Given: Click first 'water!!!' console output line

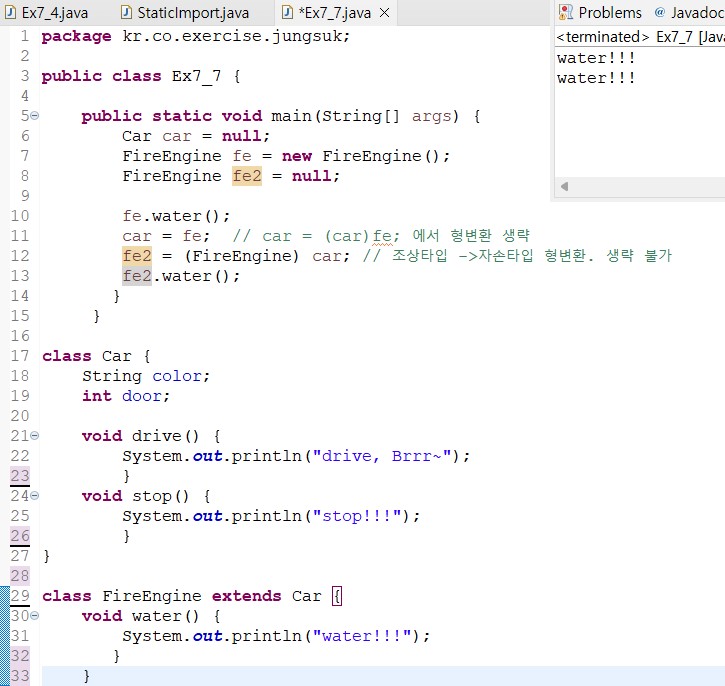Looking at the screenshot, I should pyautogui.click(x=596, y=58).
